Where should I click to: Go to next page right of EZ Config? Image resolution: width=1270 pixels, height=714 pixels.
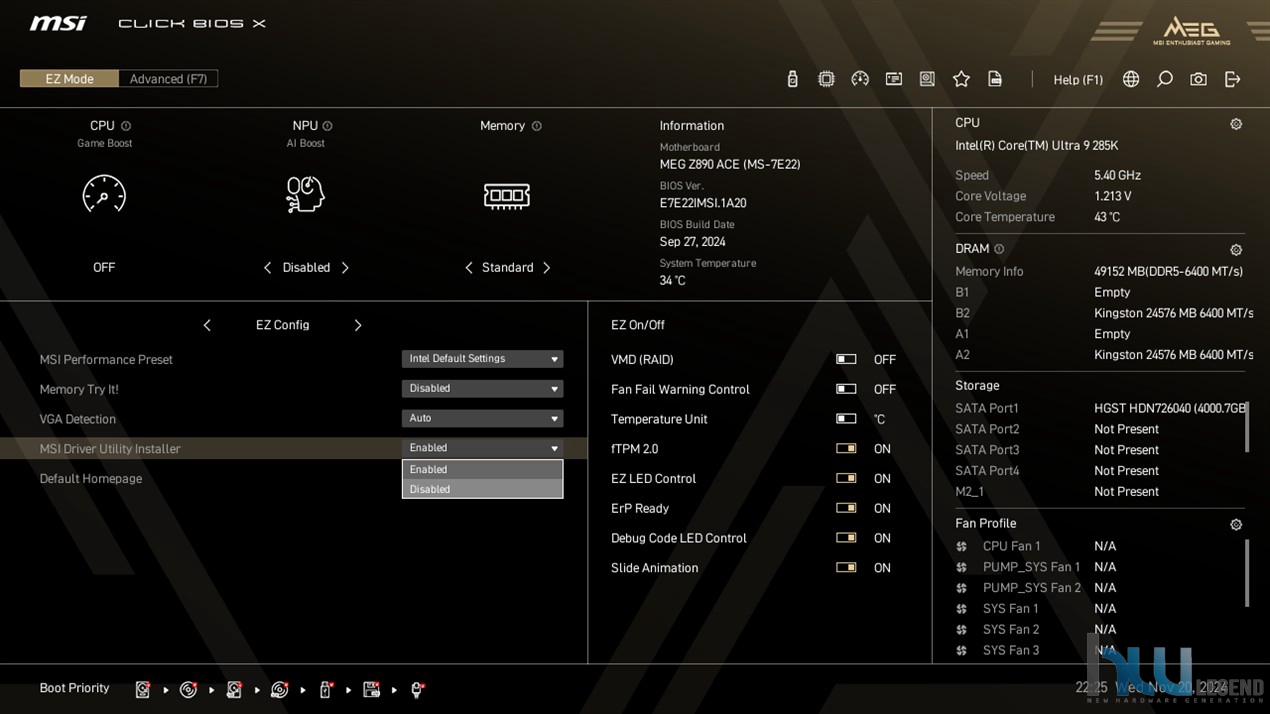point(358,325)
